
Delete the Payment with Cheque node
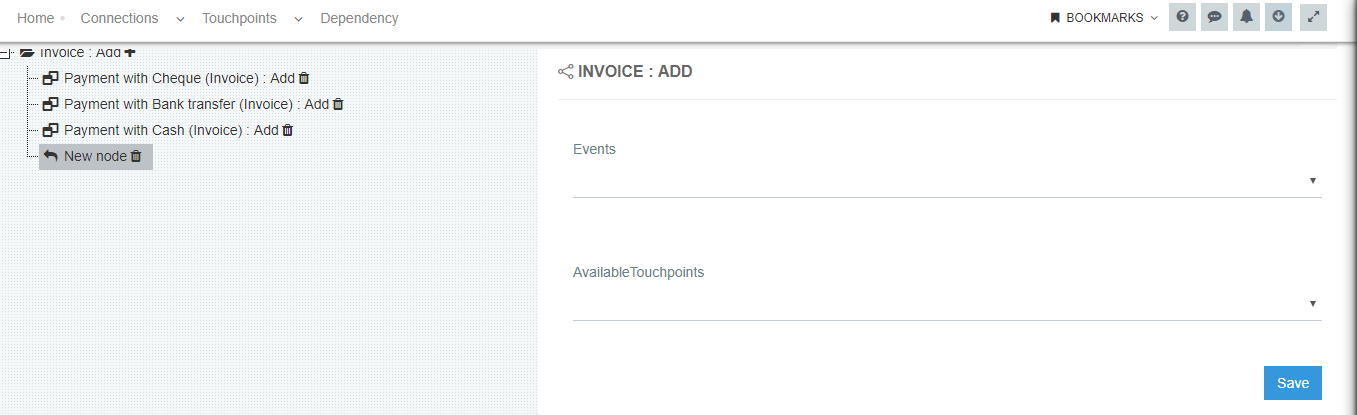point(304,78)
